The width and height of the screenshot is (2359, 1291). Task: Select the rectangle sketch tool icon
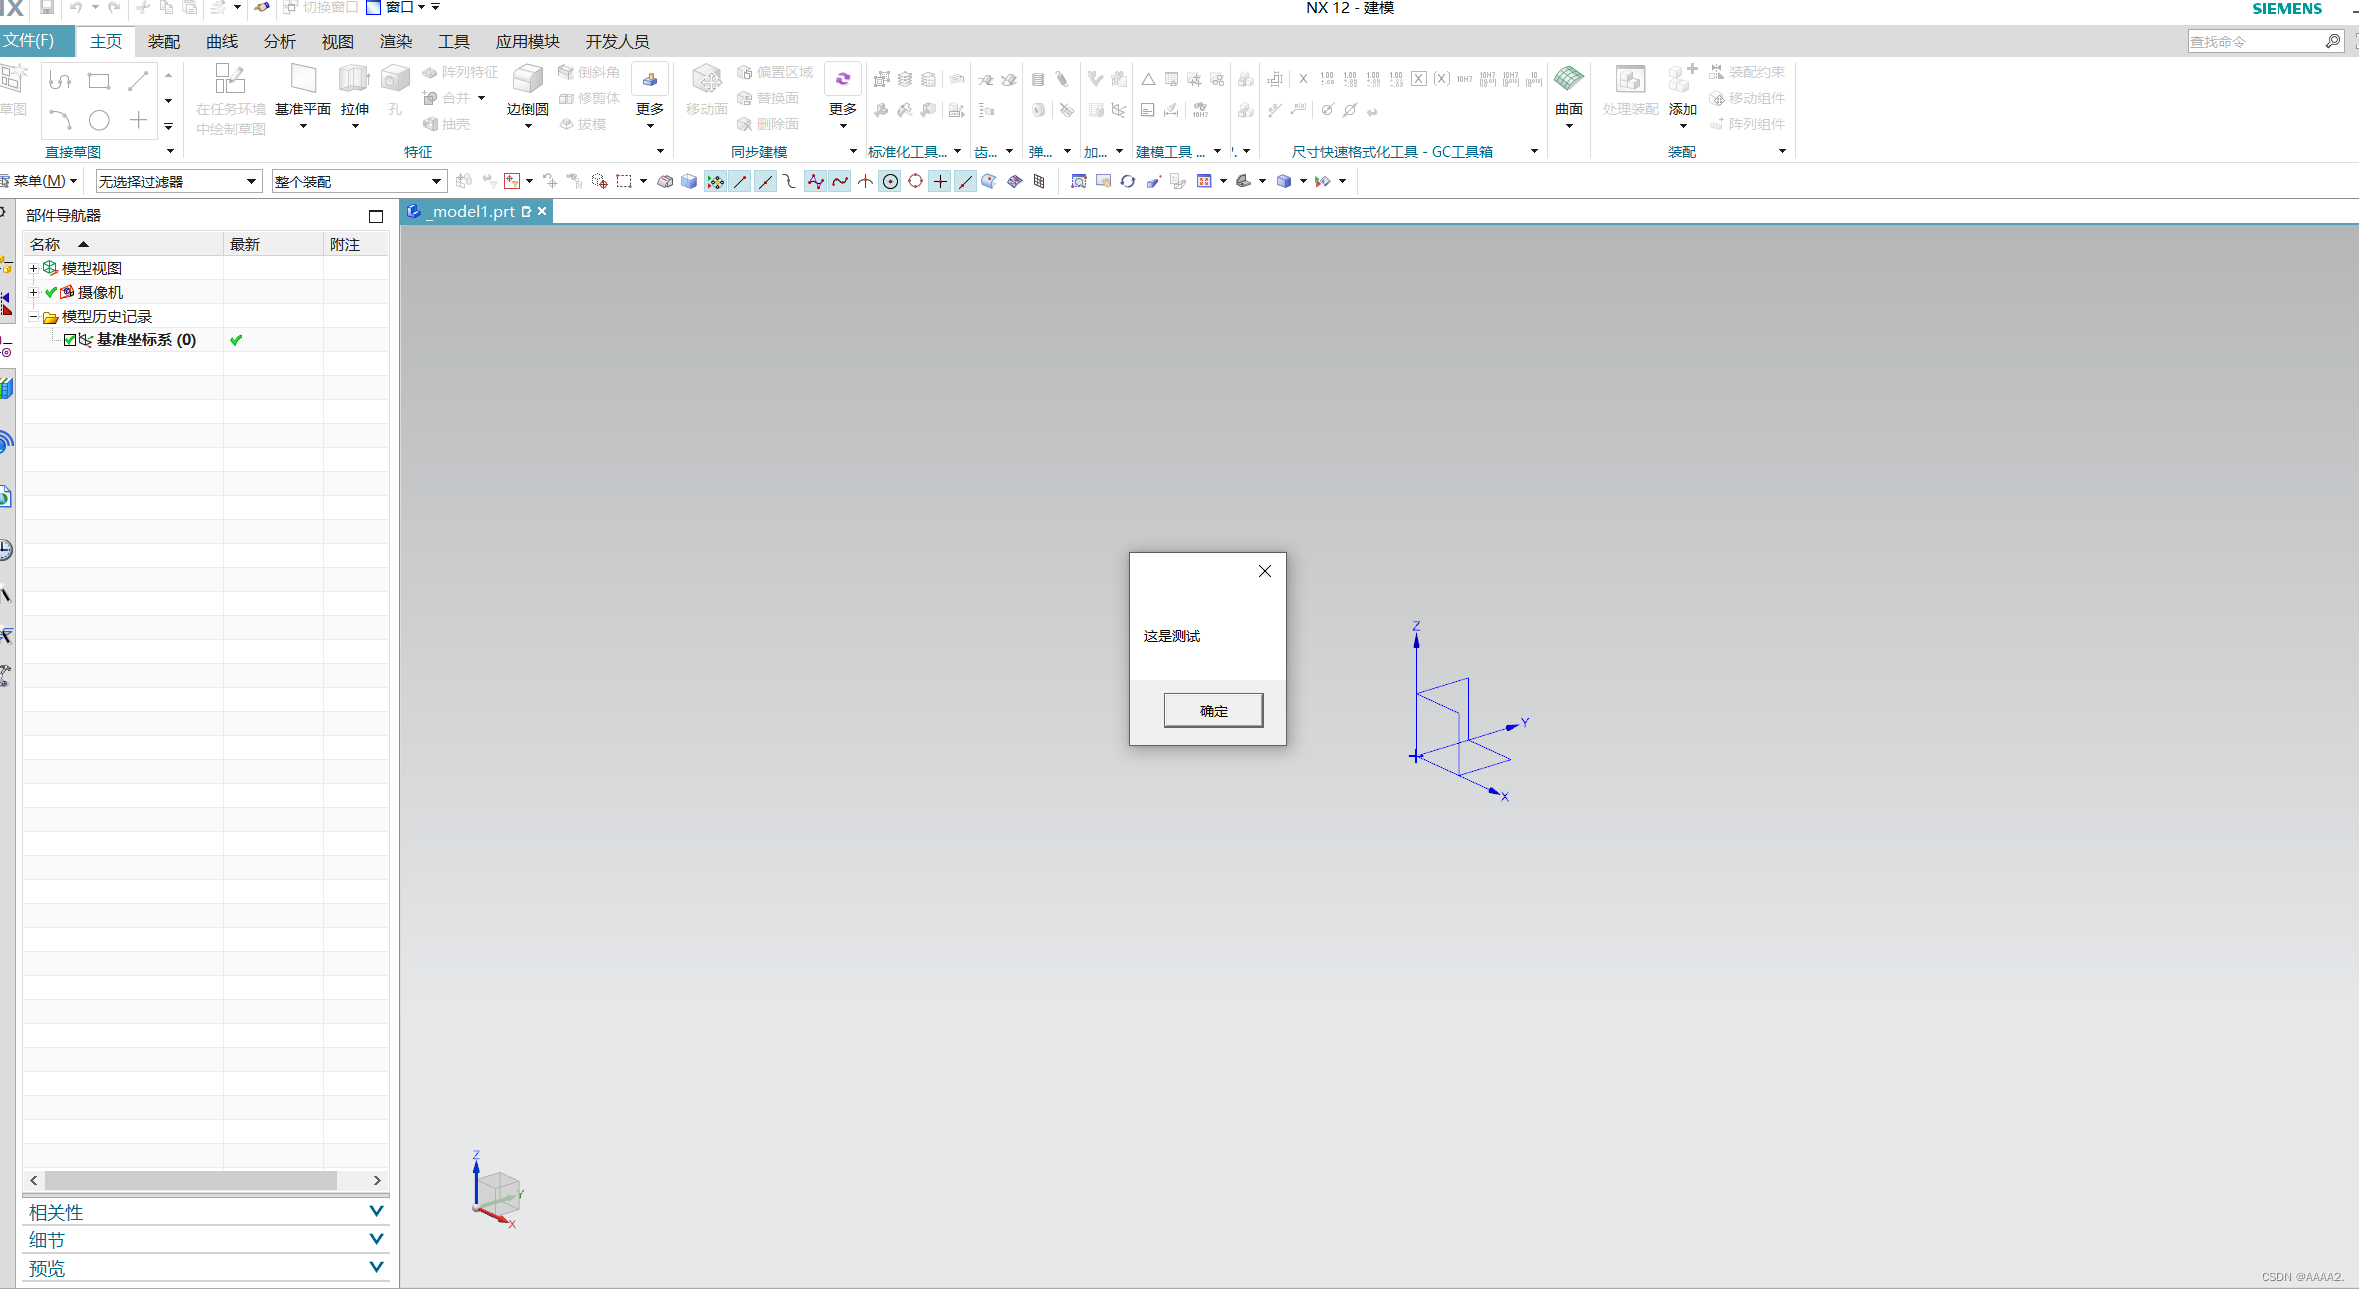coord(99,81)
